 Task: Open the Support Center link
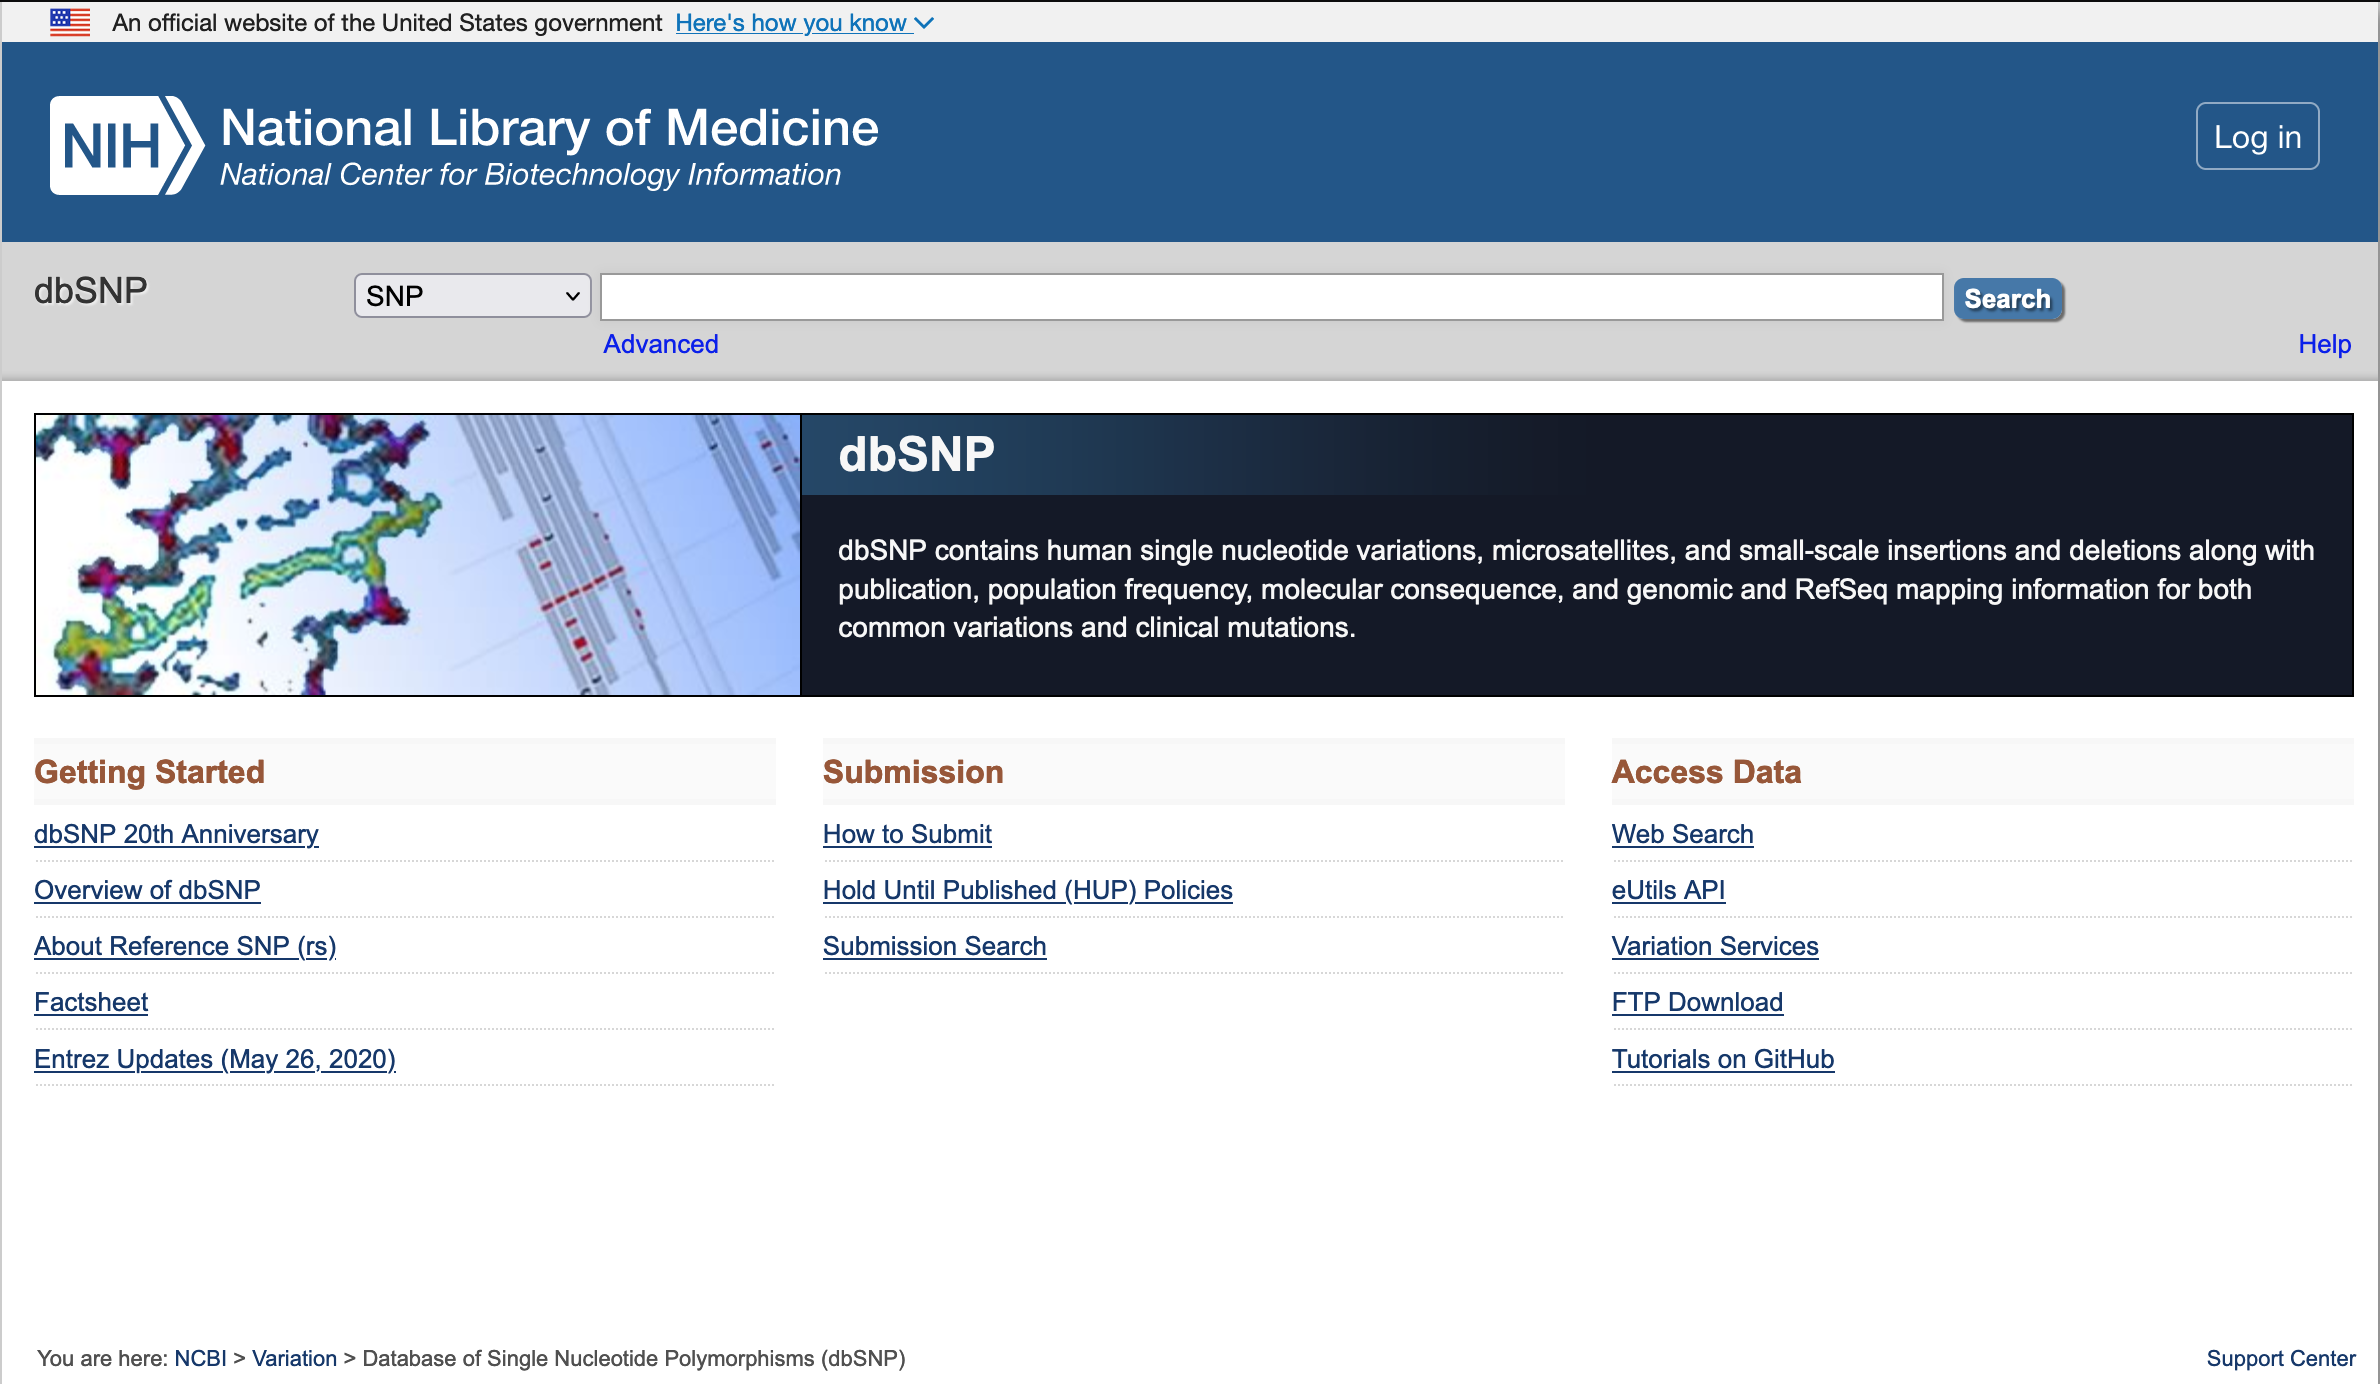(2281, 1358)
